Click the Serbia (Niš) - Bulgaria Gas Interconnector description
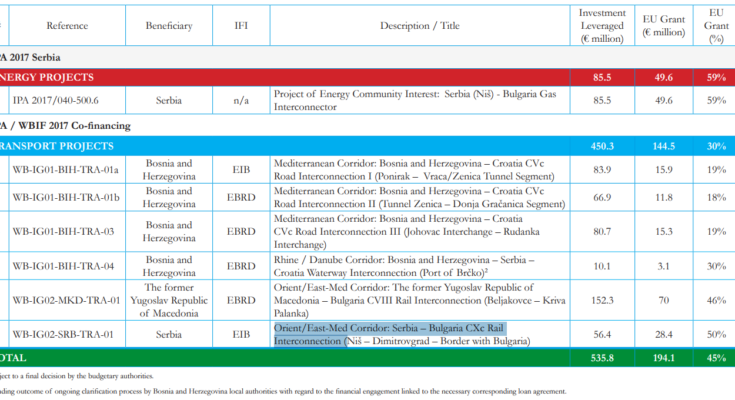The width and height of the screenshot is (735, 400). (415, 100)
